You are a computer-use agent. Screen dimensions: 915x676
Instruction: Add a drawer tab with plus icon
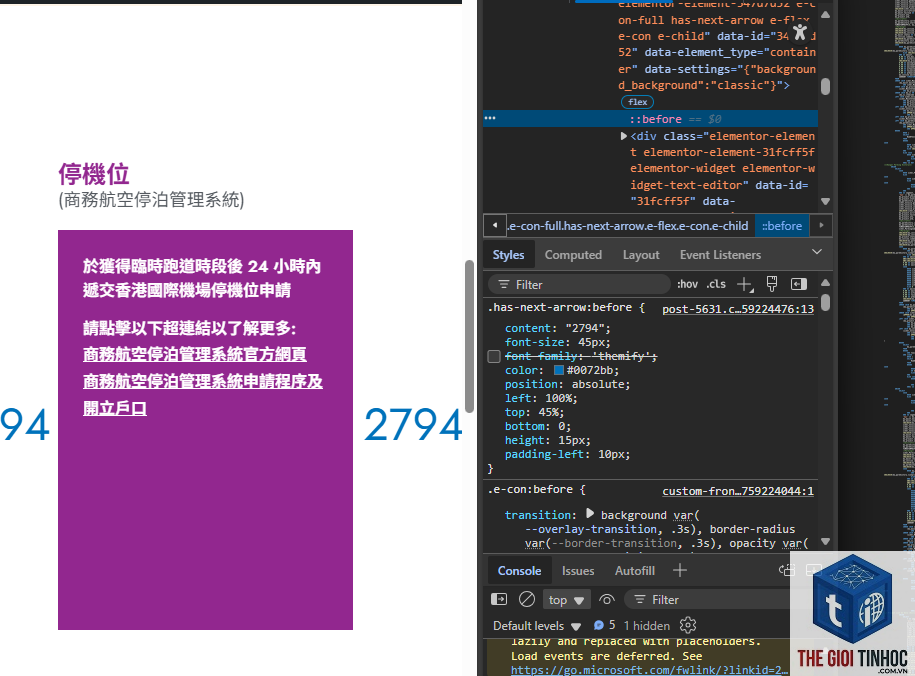pos(680,570)
